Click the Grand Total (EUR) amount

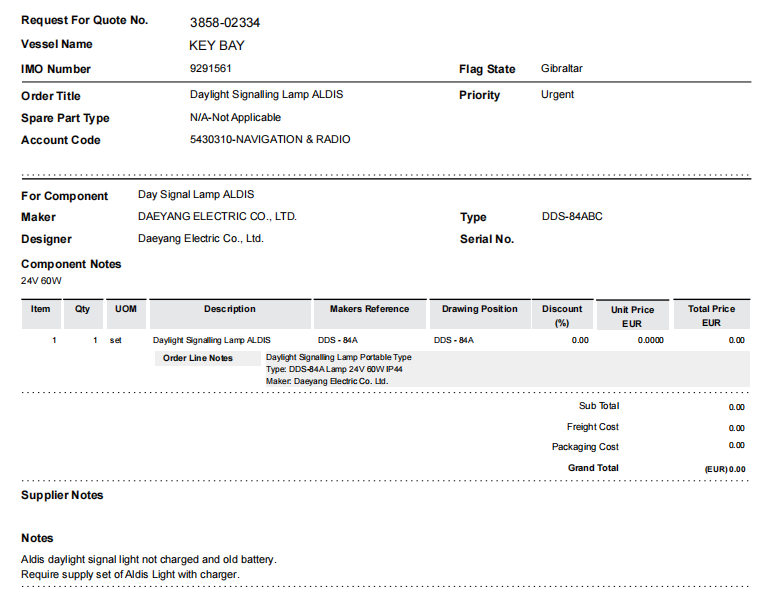725,468
